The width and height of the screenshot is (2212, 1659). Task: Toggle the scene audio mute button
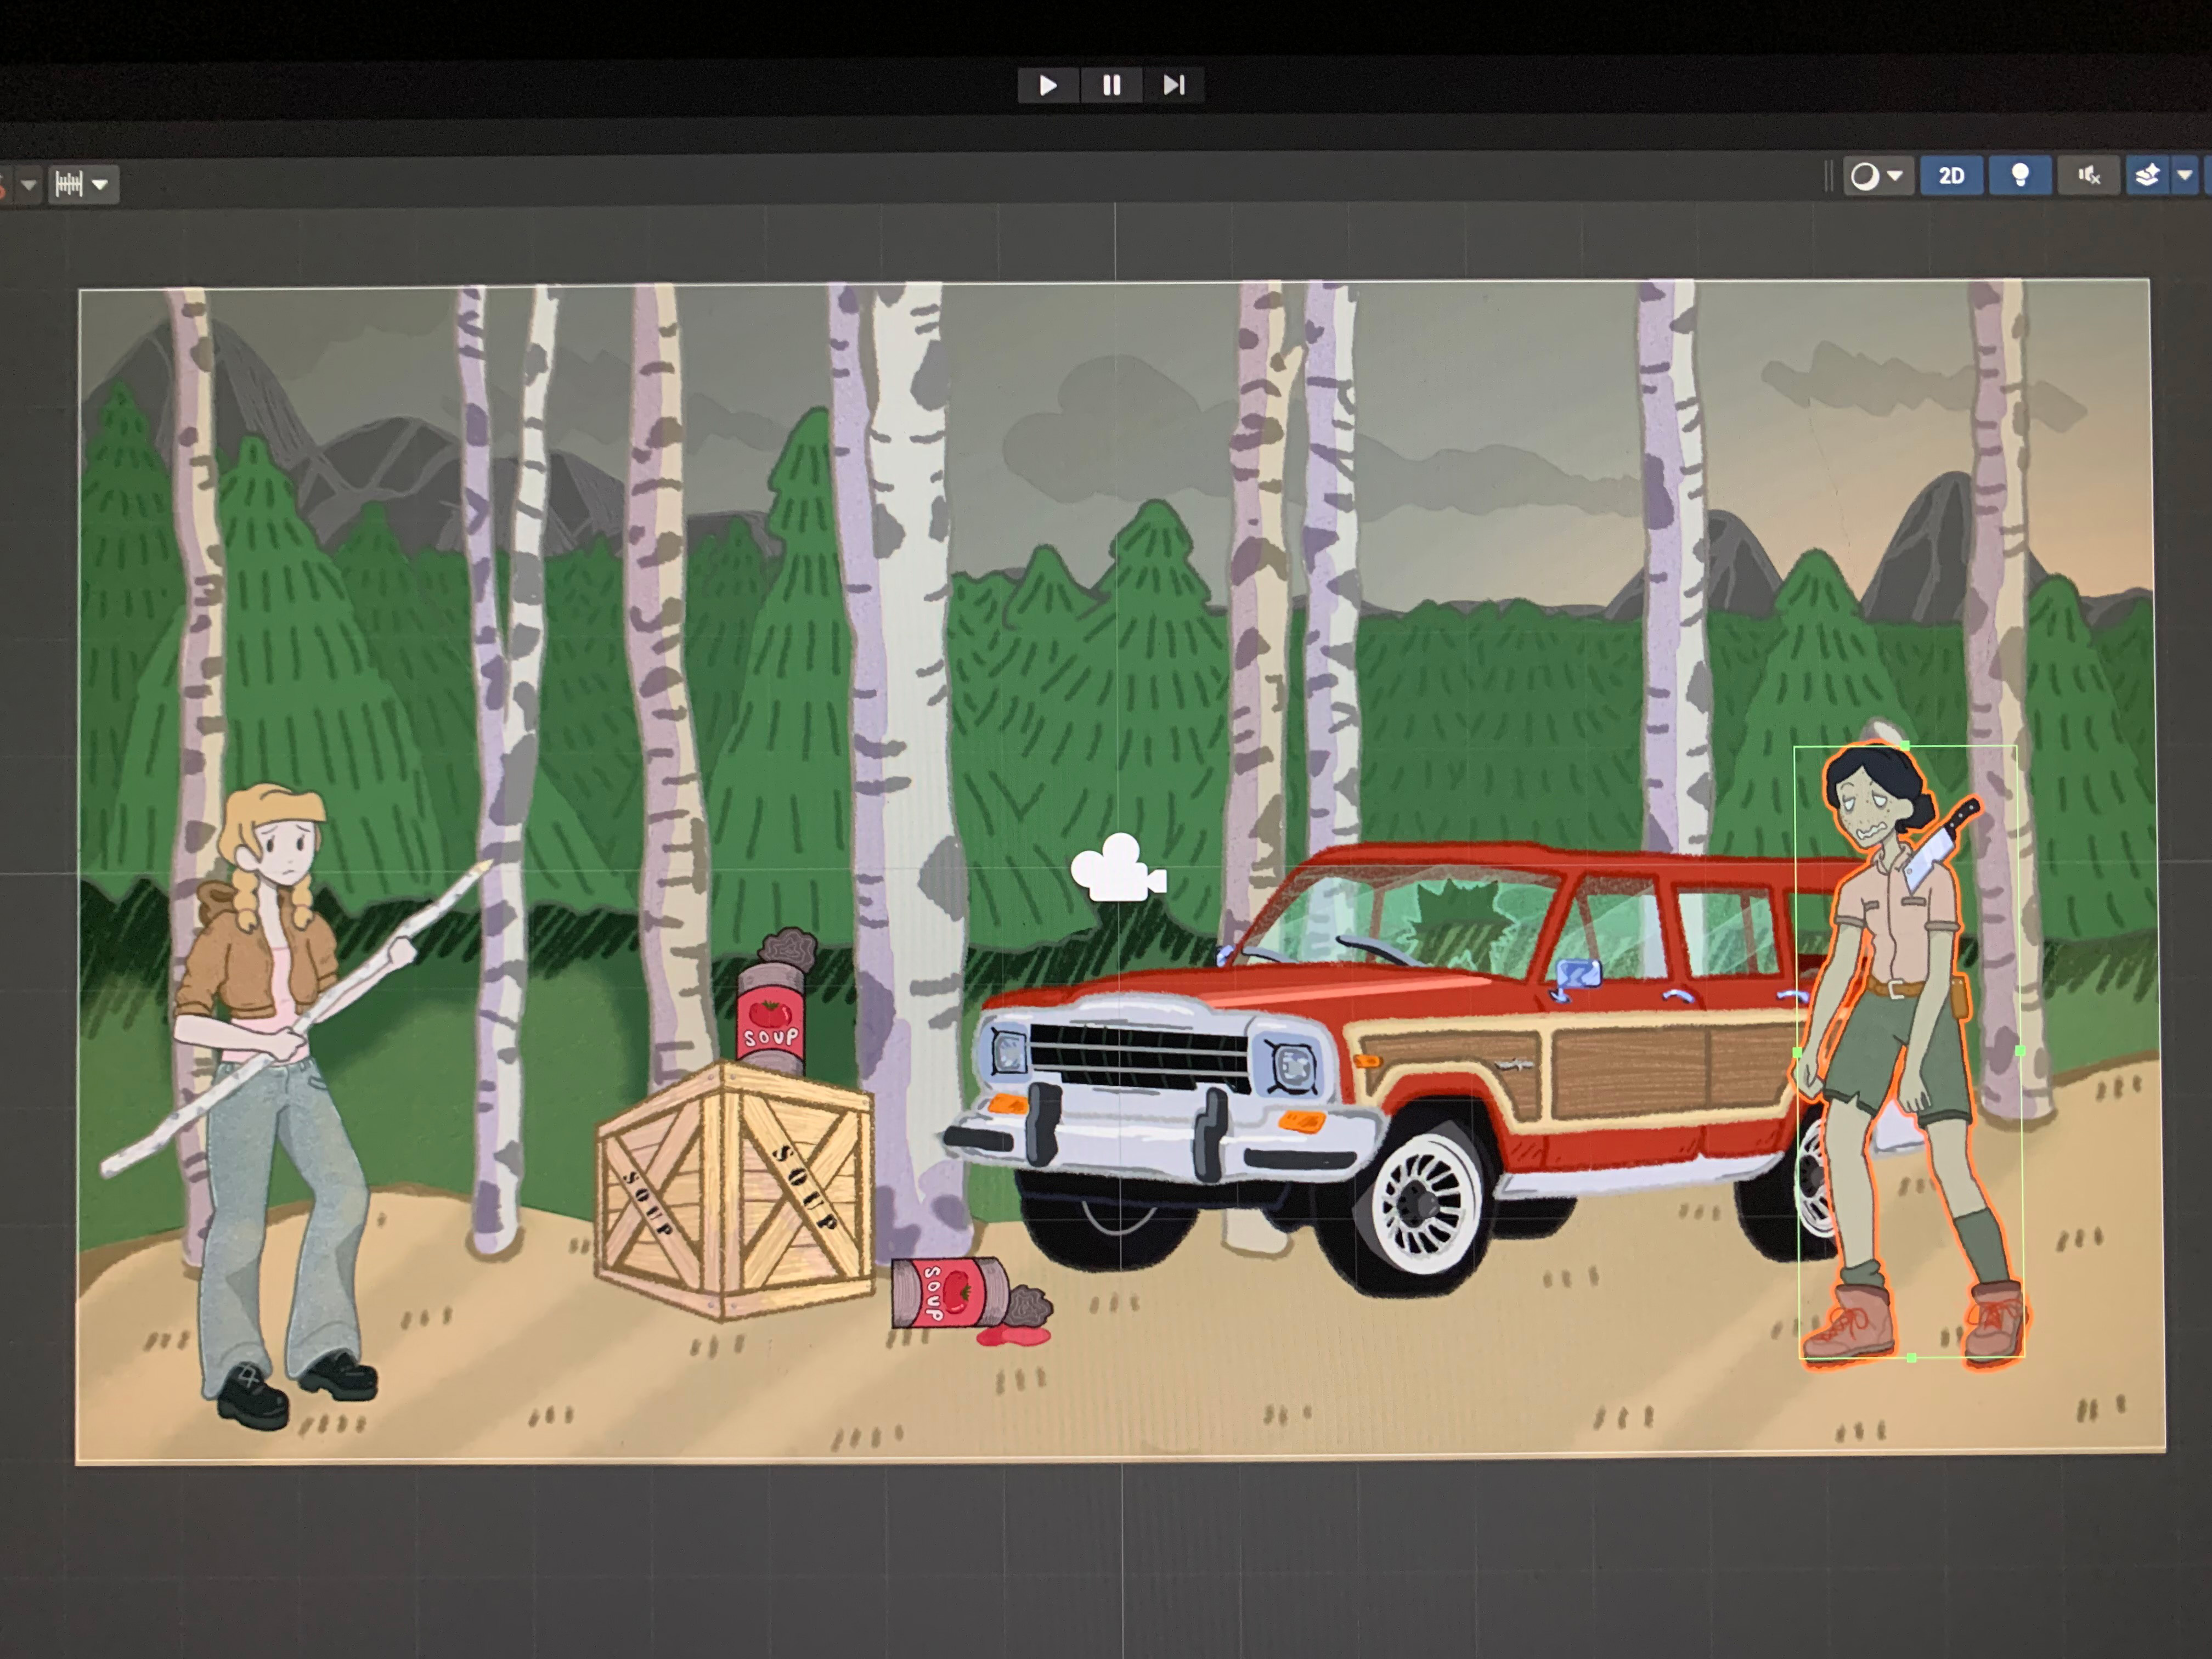point(2088,176)
